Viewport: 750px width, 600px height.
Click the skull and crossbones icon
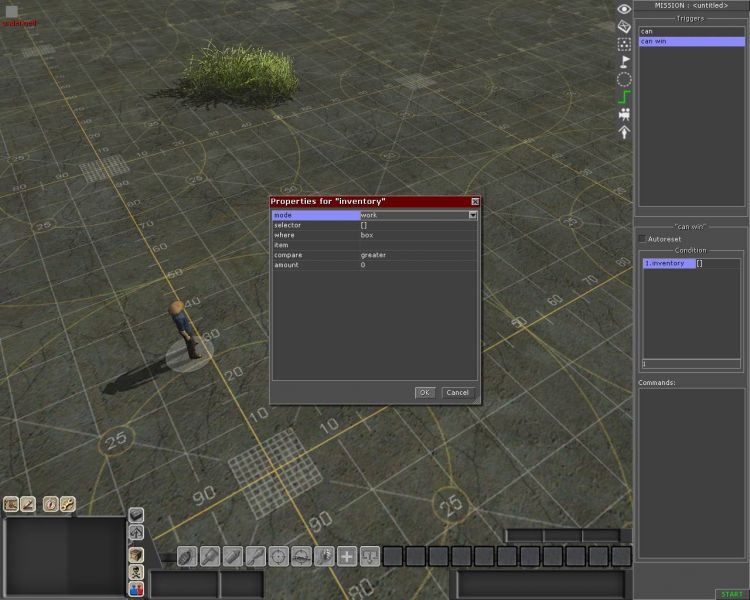[136, 572]
